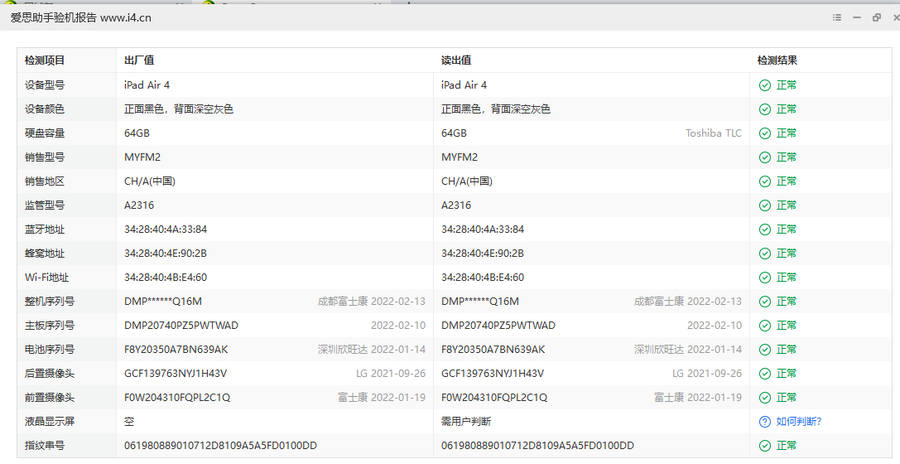
Task: Click the green check icon in Wi-Fi地址 row
Action: 765,277
